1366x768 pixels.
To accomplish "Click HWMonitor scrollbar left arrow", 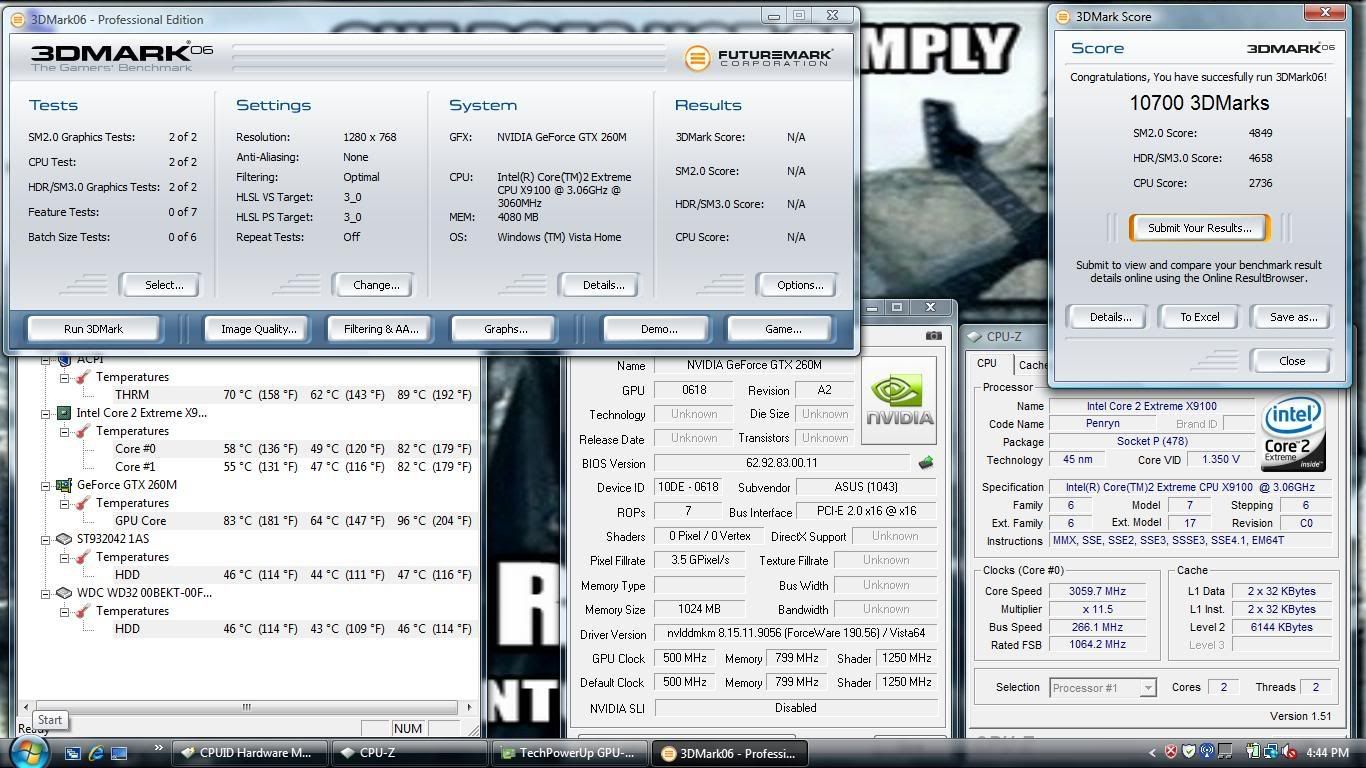I will point(27,707).
